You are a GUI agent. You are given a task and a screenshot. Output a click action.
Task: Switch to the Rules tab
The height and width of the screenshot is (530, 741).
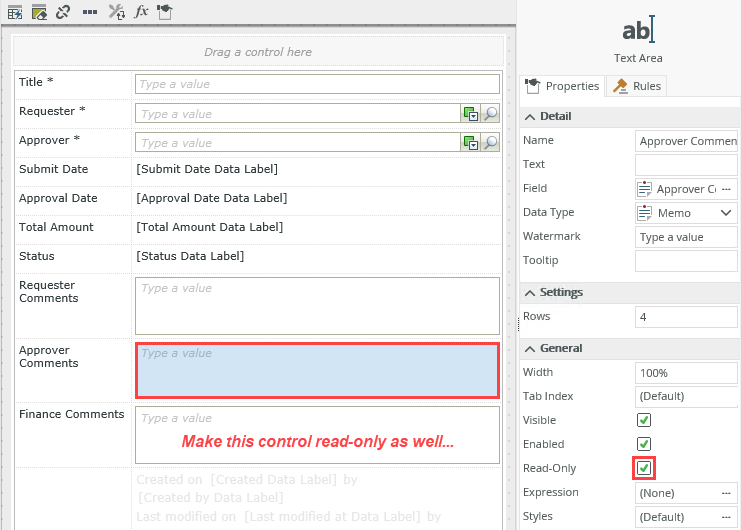click(637, 86)
